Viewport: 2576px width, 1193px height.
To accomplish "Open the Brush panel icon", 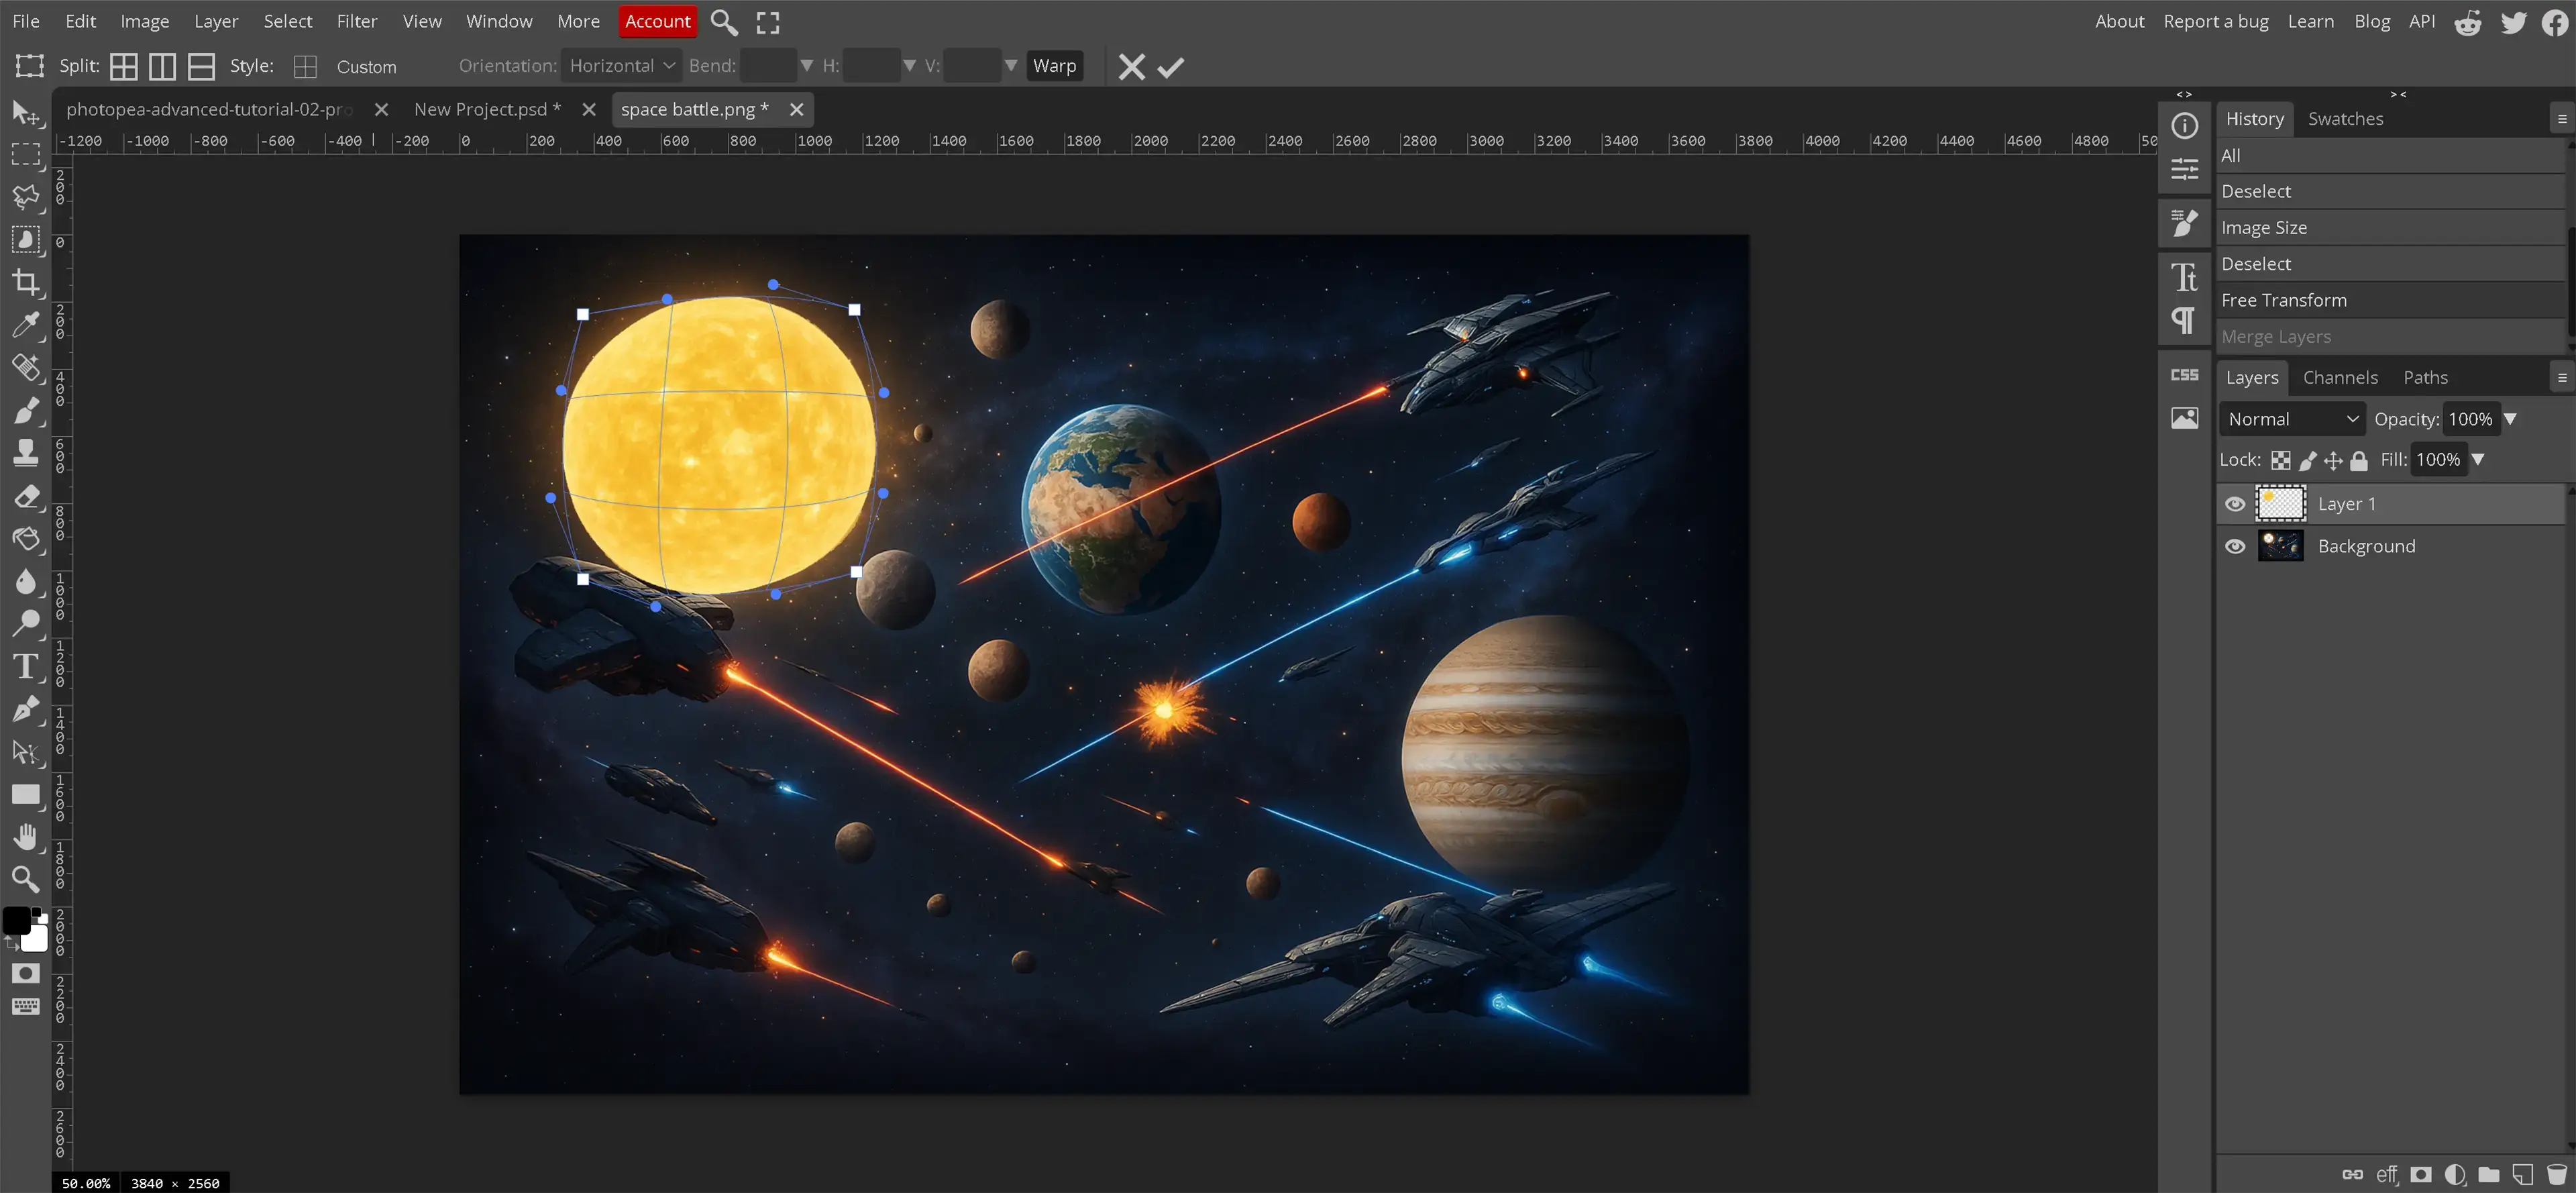I will click(2184, 222).
